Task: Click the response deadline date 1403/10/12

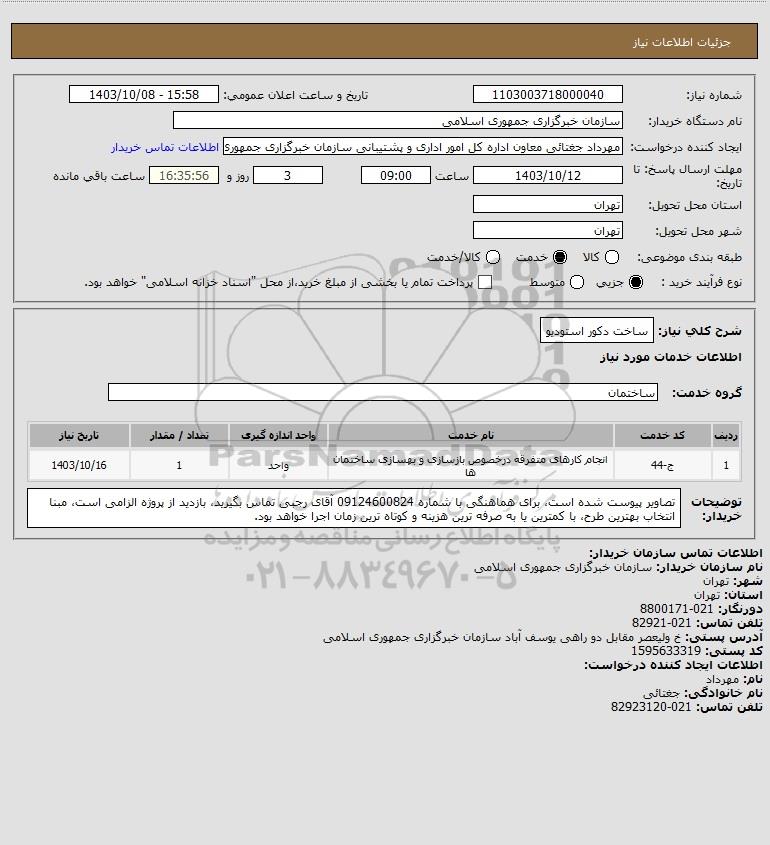Action: pos(547,176)
